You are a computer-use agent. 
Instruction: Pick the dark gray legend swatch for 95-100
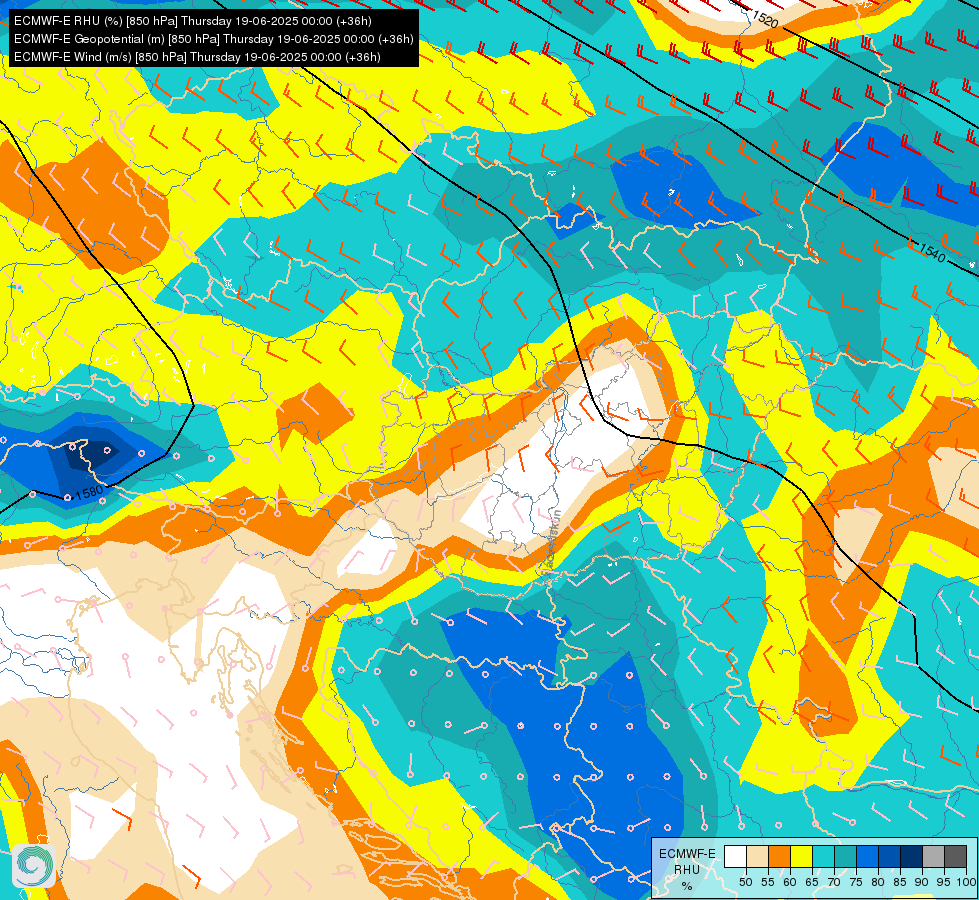pyautogui.click(x=955, y=856)
